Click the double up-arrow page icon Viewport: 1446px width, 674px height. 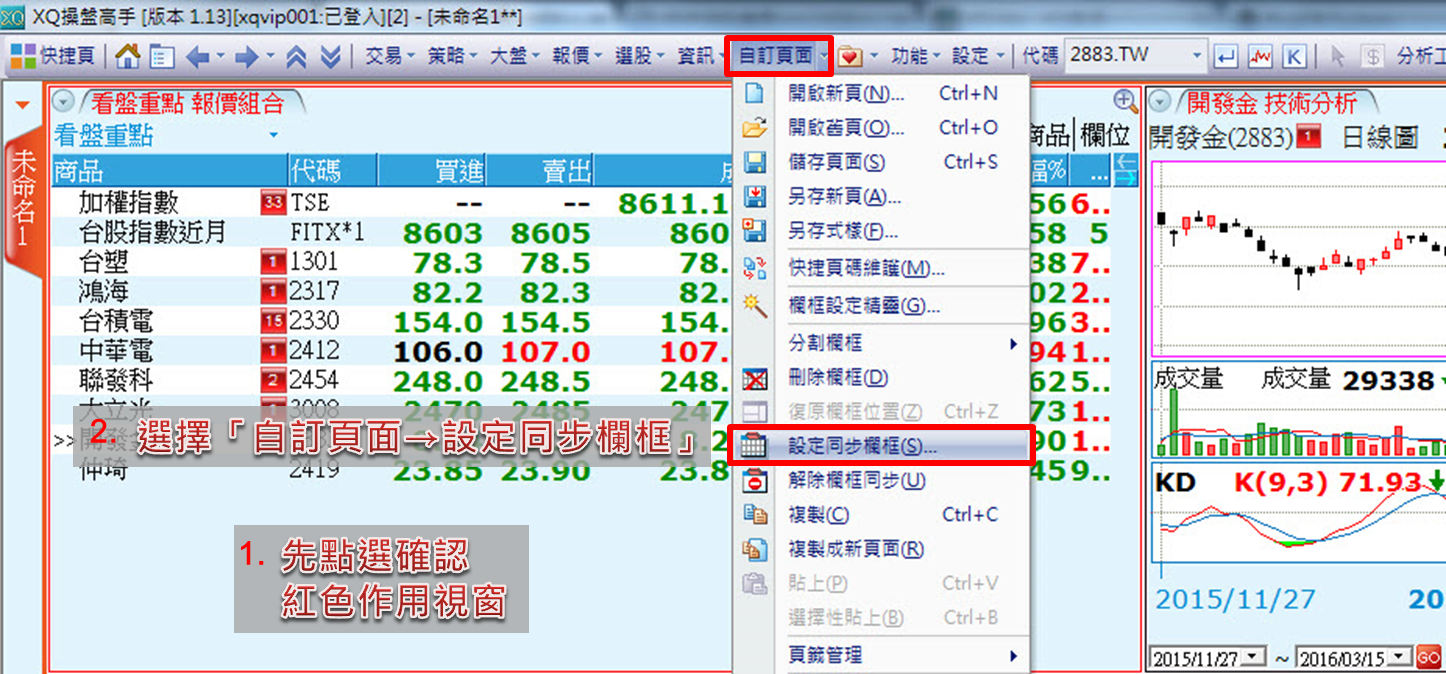coord(296,56)
